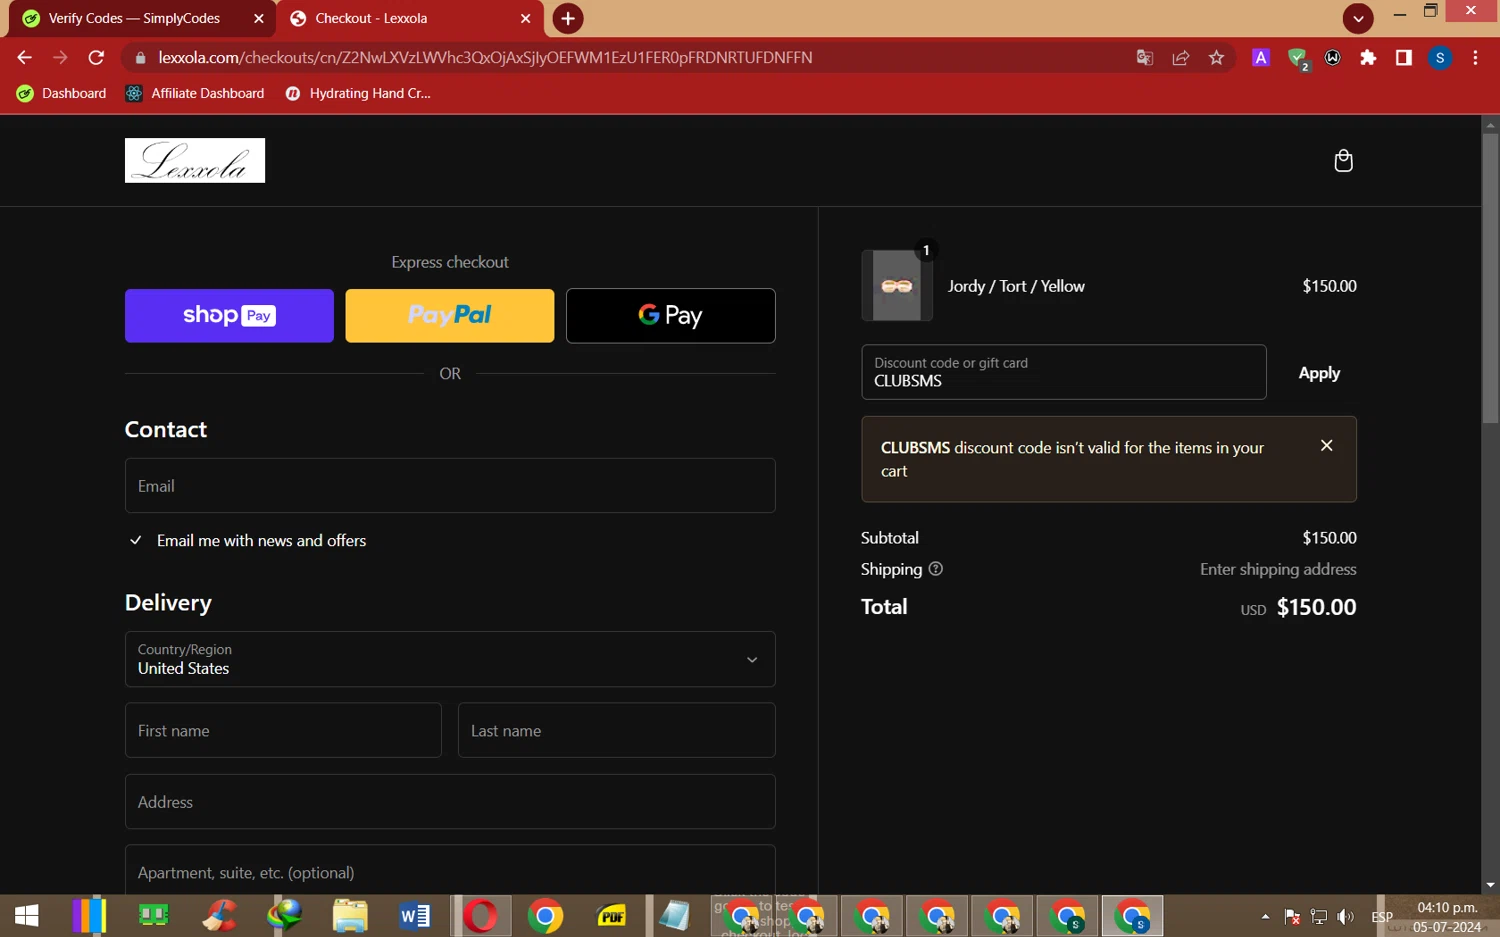Open the shopping bag cart icon

tap(1343, 160)
